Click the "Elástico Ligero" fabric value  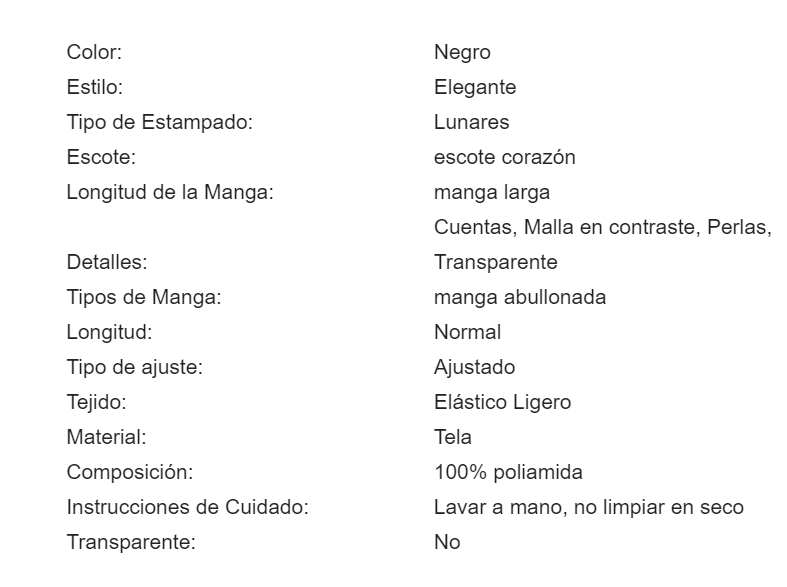[503, 403]
